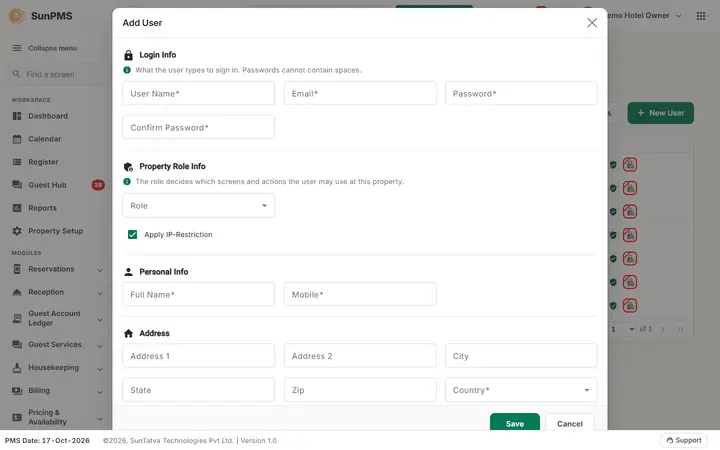This screenshot has width=720, height=450.
Task: Click the Personal Info person icon
Action: point(129,272)
